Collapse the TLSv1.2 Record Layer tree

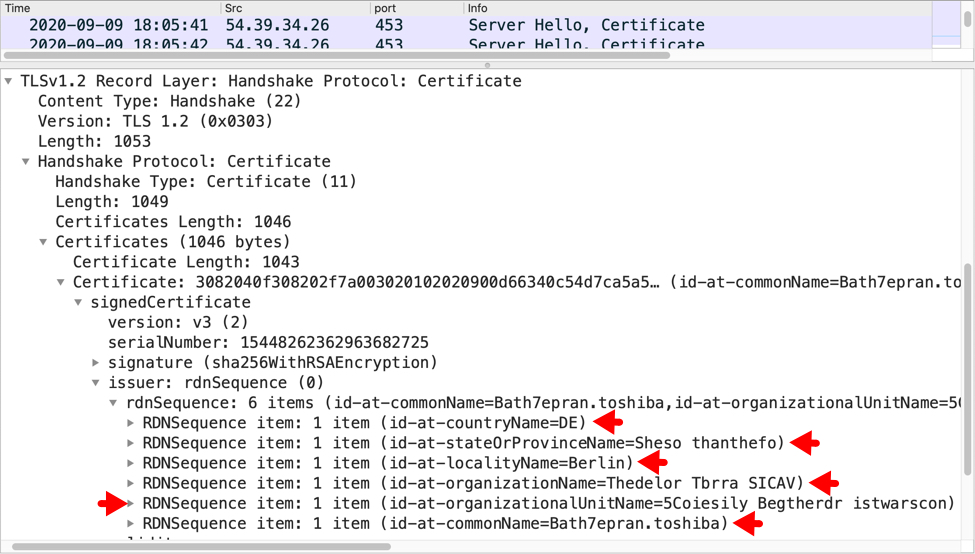[9, 81]
